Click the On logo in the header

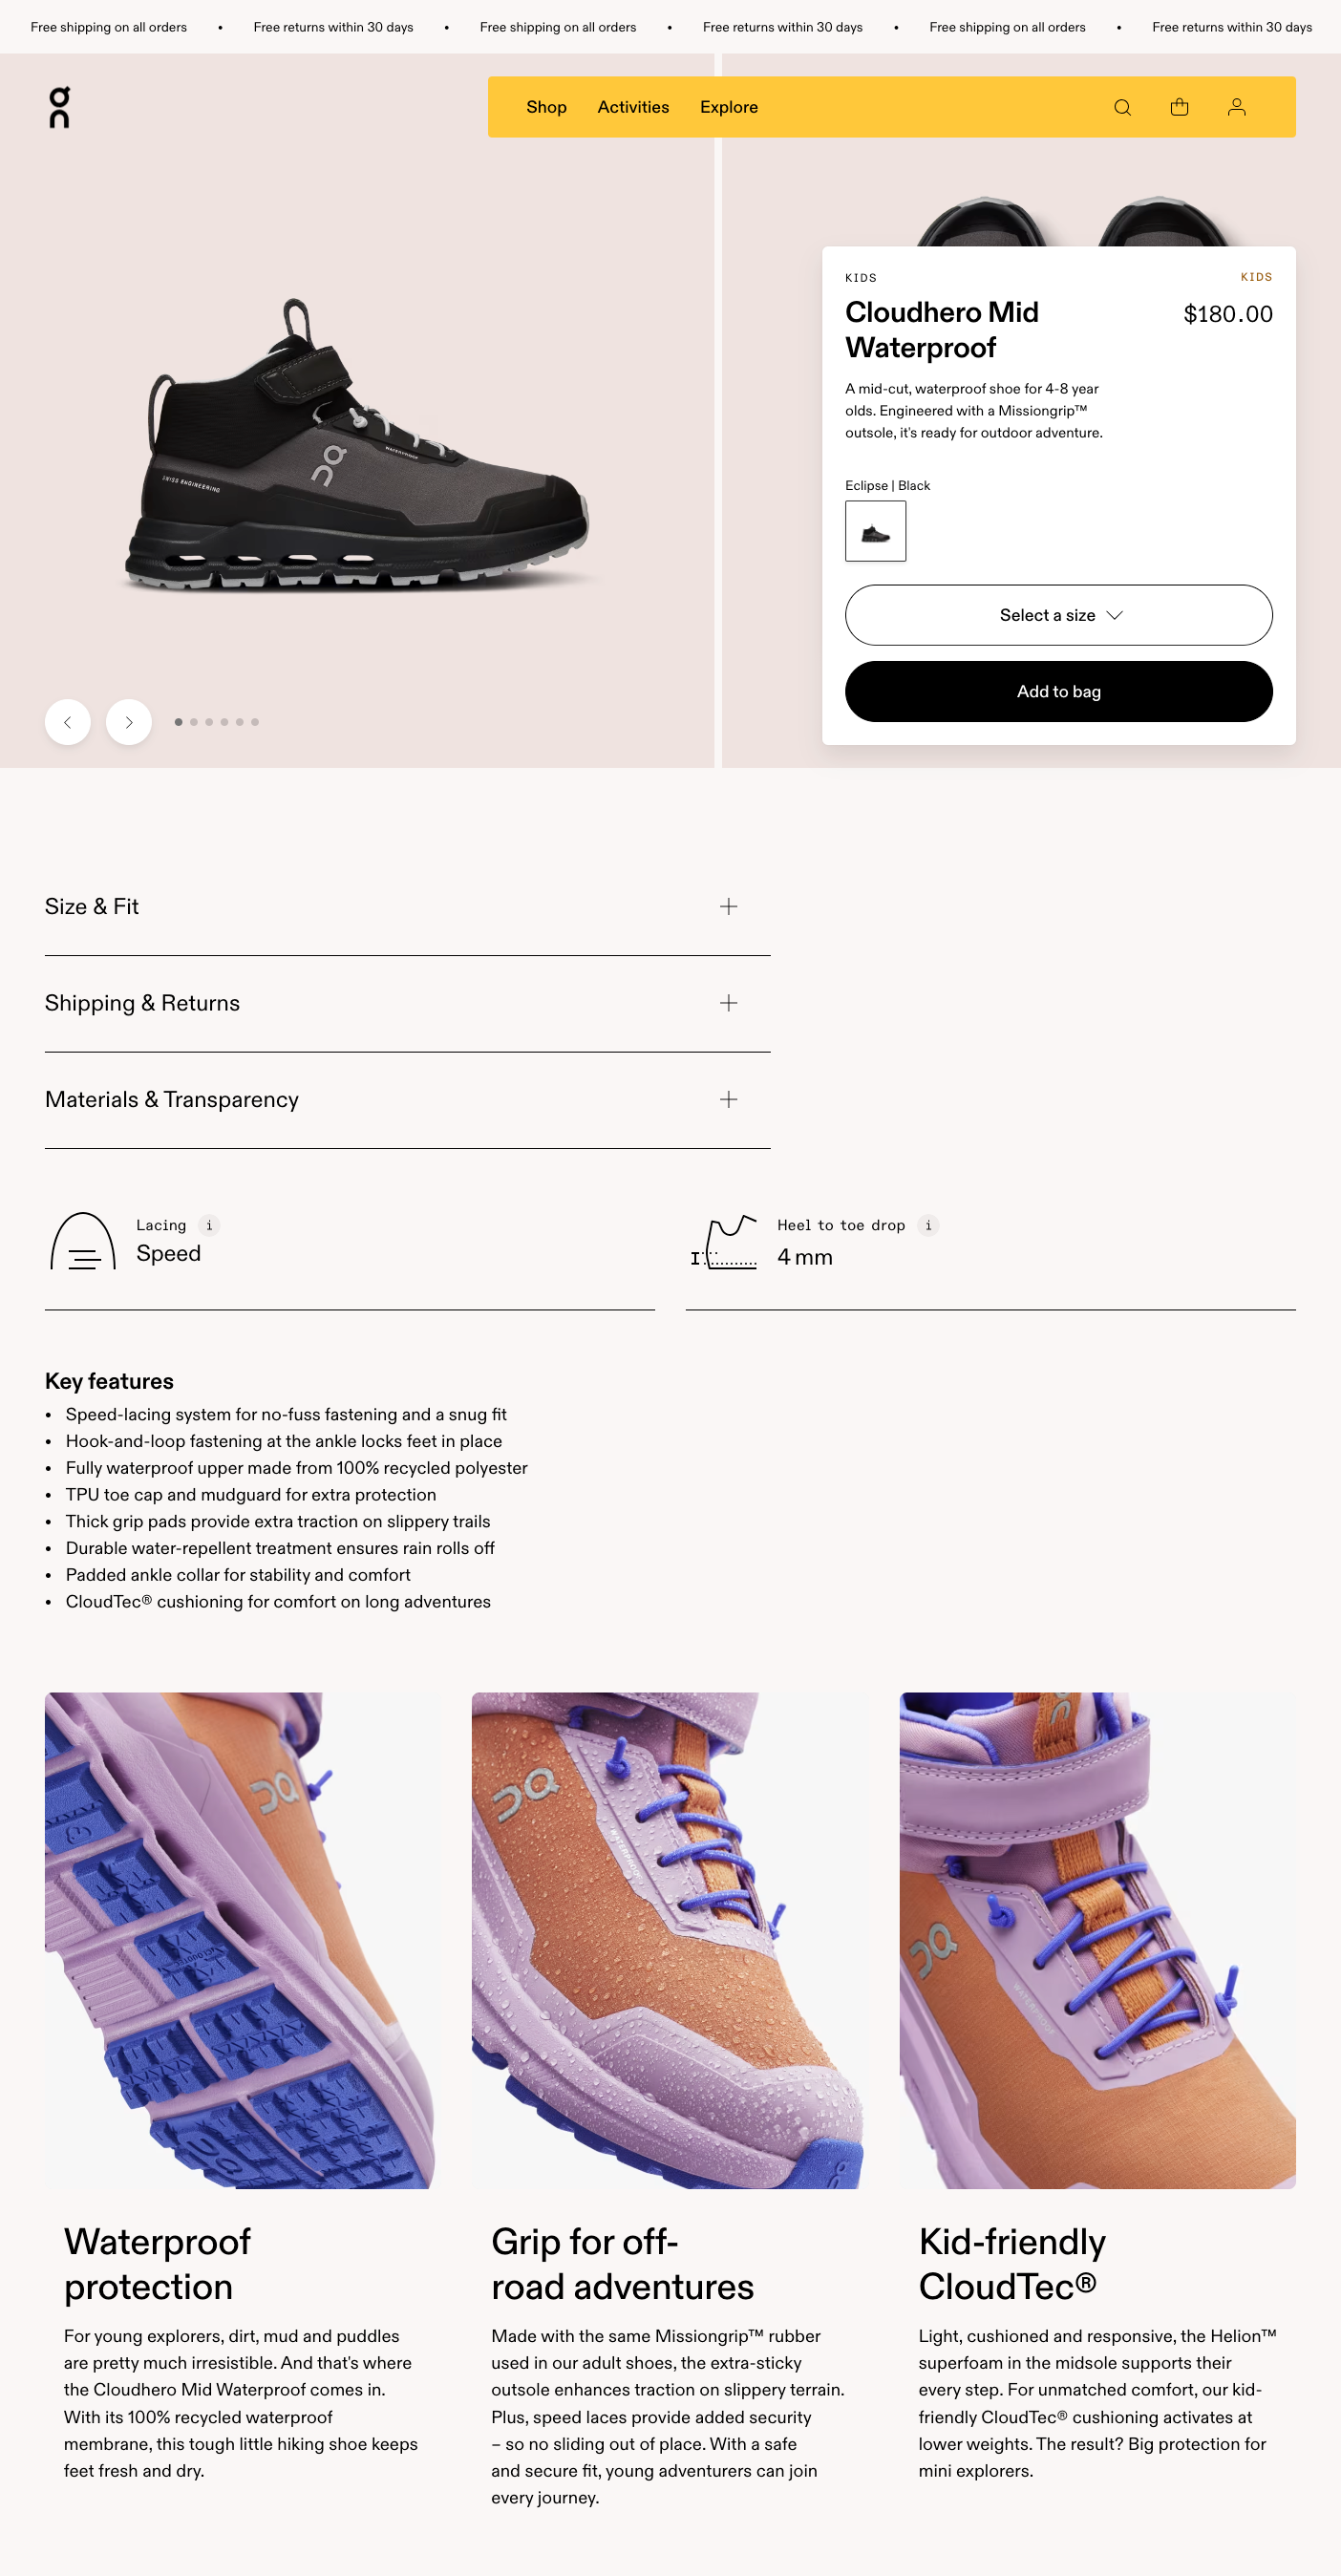click(x=59, y=107)
